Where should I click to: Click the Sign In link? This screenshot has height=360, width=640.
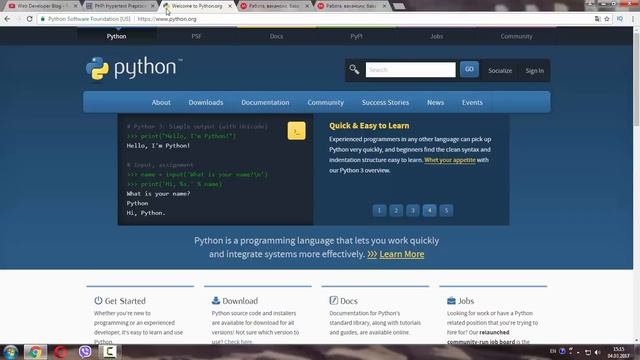pos(534,71)
